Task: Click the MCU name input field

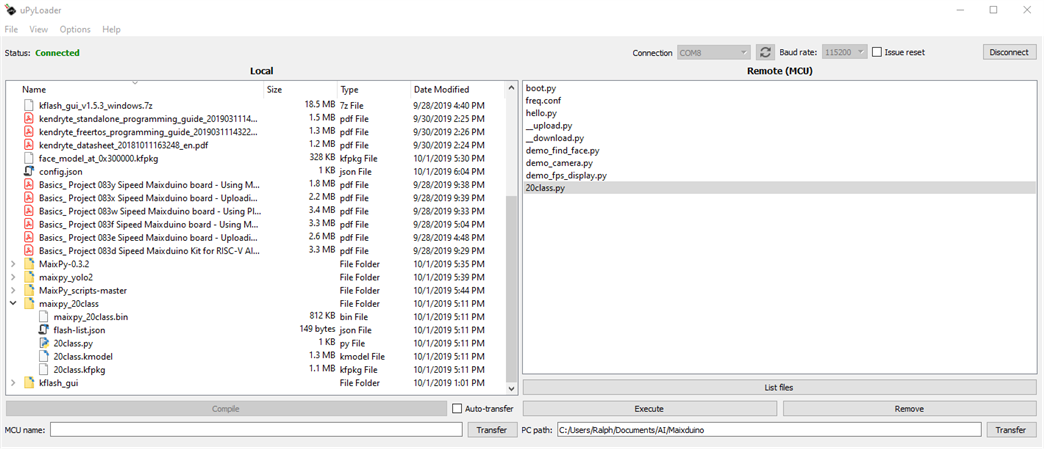Action: coord(256,430)
